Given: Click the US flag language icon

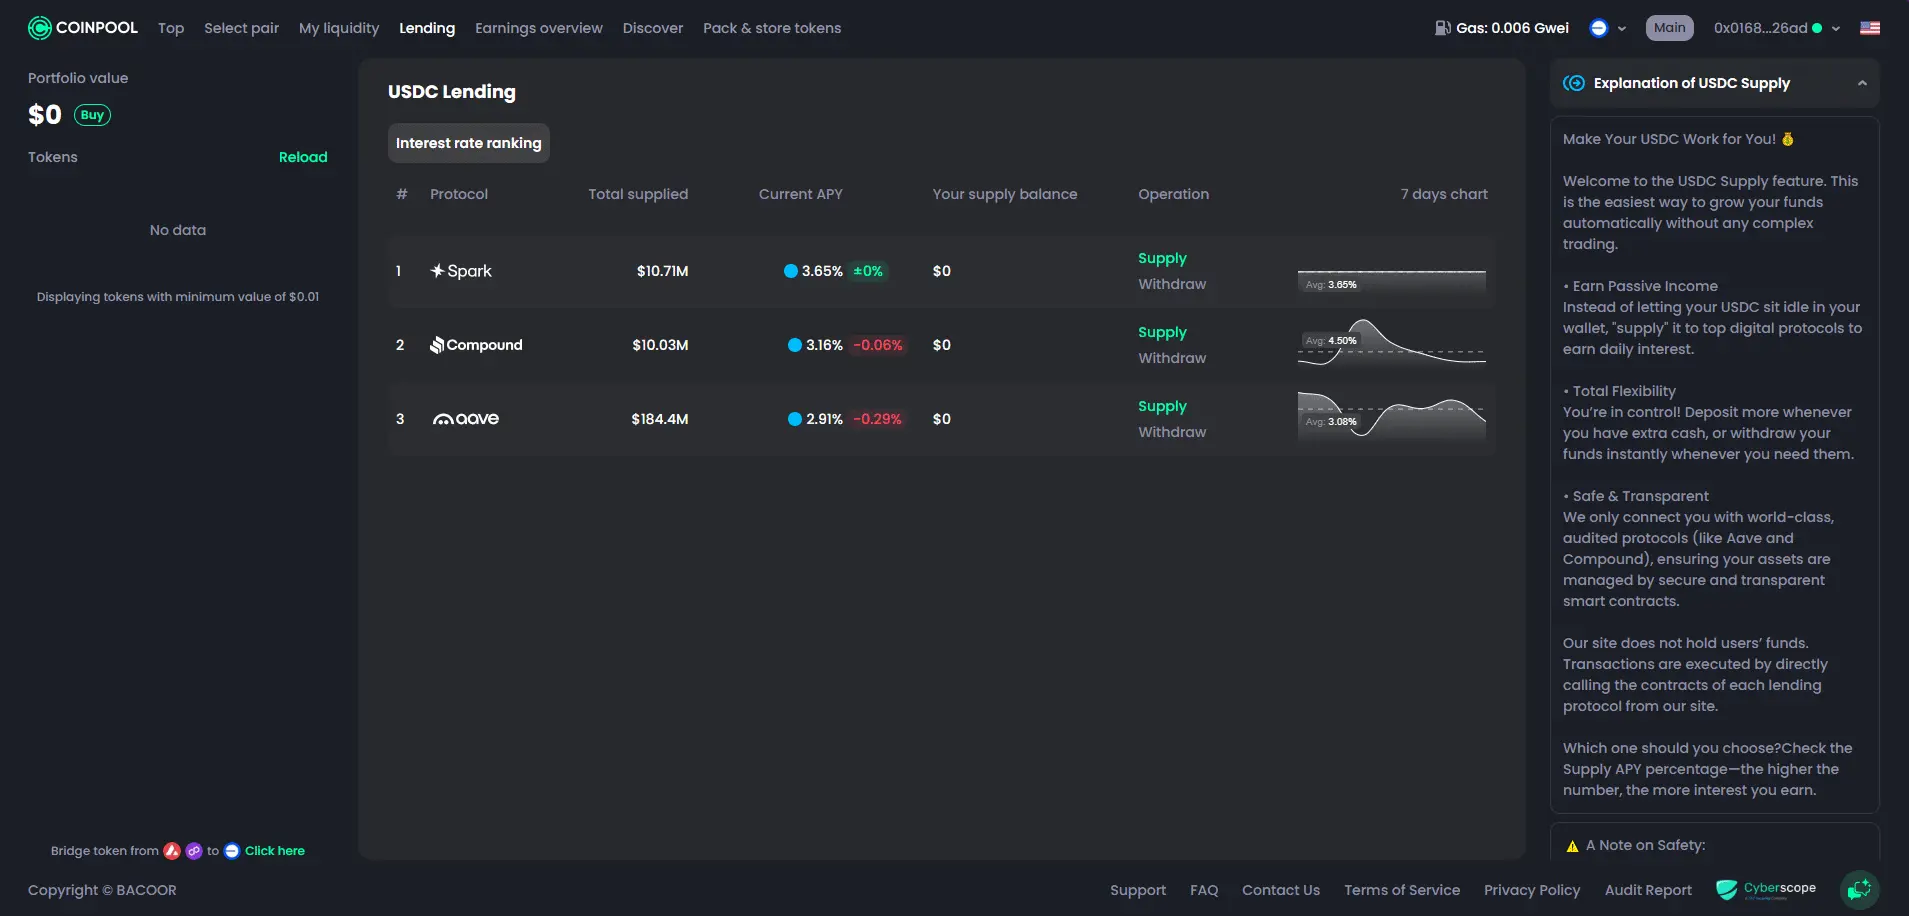Looking at the screenshot, I should [x=1870, y=28].
